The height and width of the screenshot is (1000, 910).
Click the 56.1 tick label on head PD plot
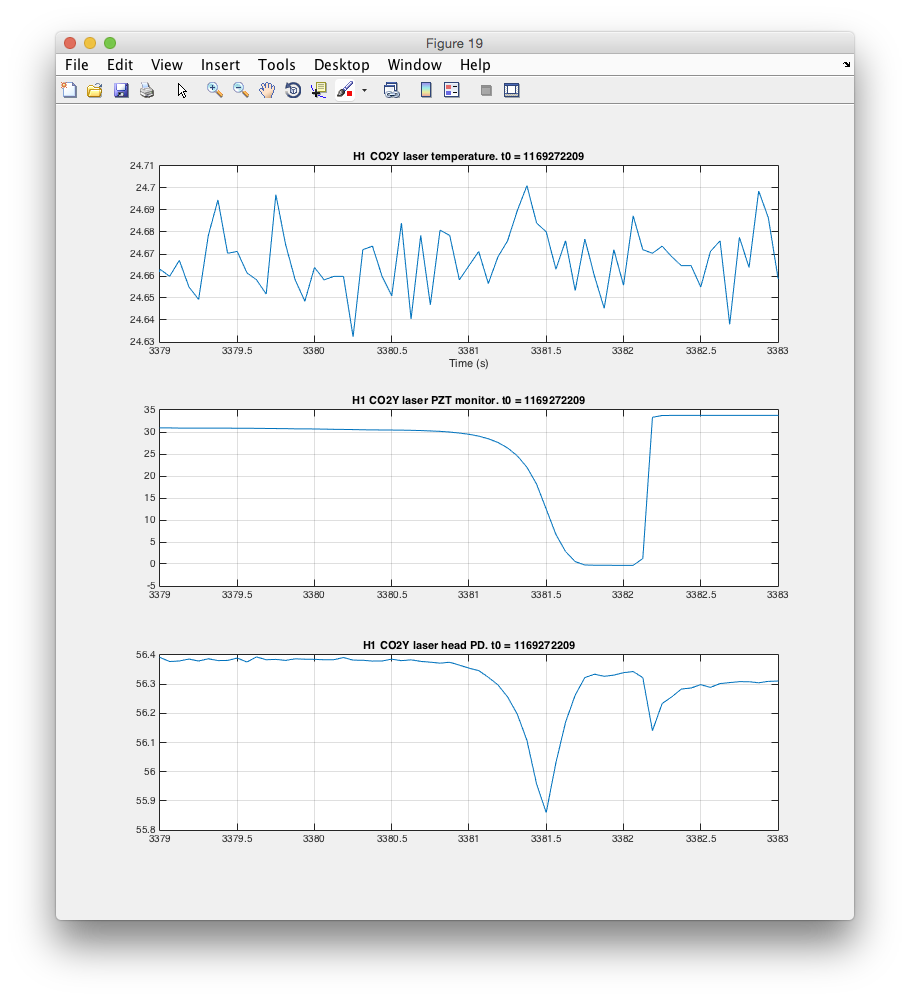[x=145, y=742]
